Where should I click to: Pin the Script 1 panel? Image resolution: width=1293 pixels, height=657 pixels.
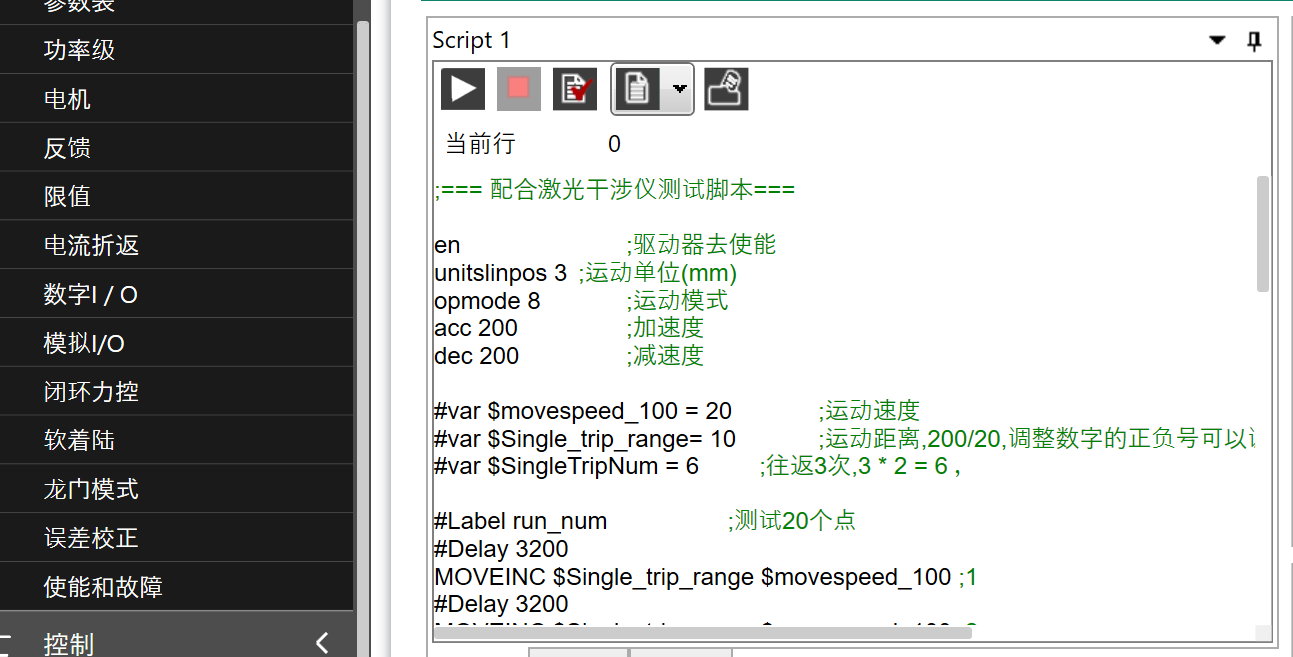click(x=1254, y=41)
